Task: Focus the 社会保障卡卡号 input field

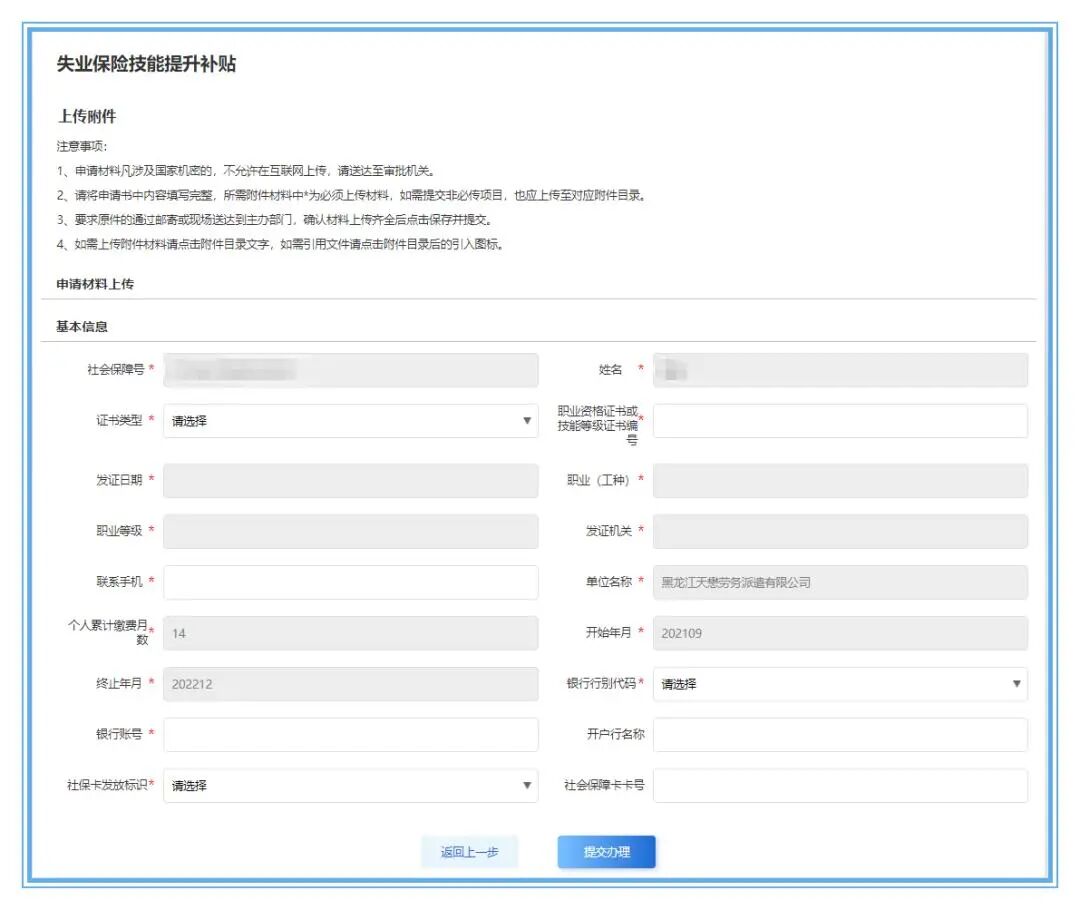Action: [x=840, y=786]
